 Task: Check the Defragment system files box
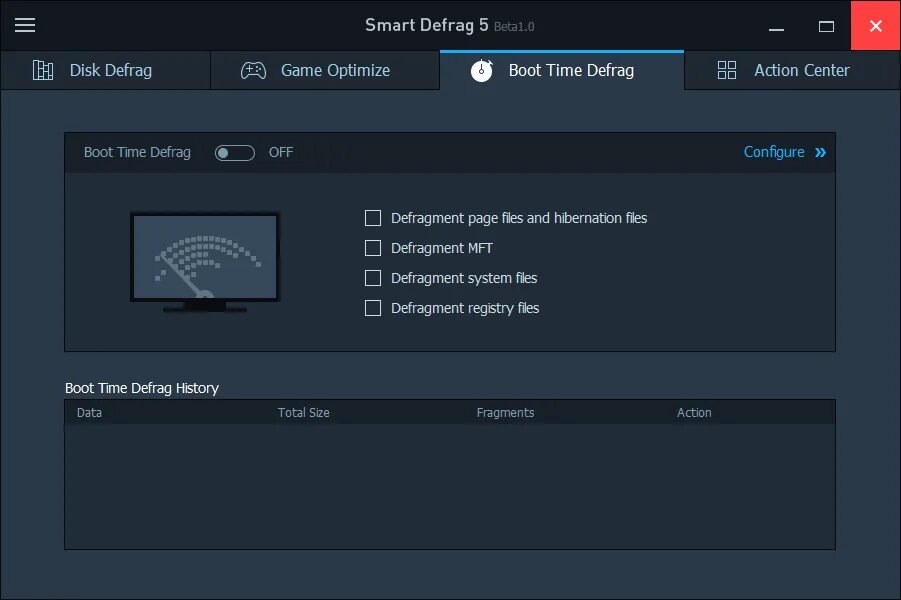click(x=373, y=278)
